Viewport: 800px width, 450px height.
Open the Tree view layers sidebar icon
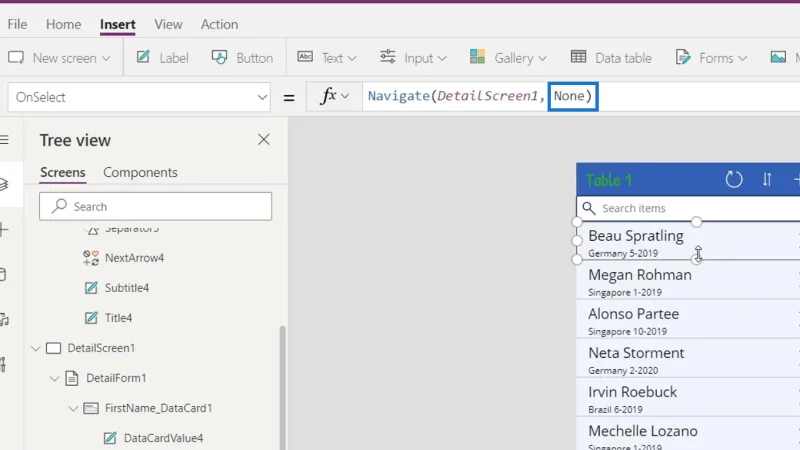pyautogui.click(x=4, y=184)
